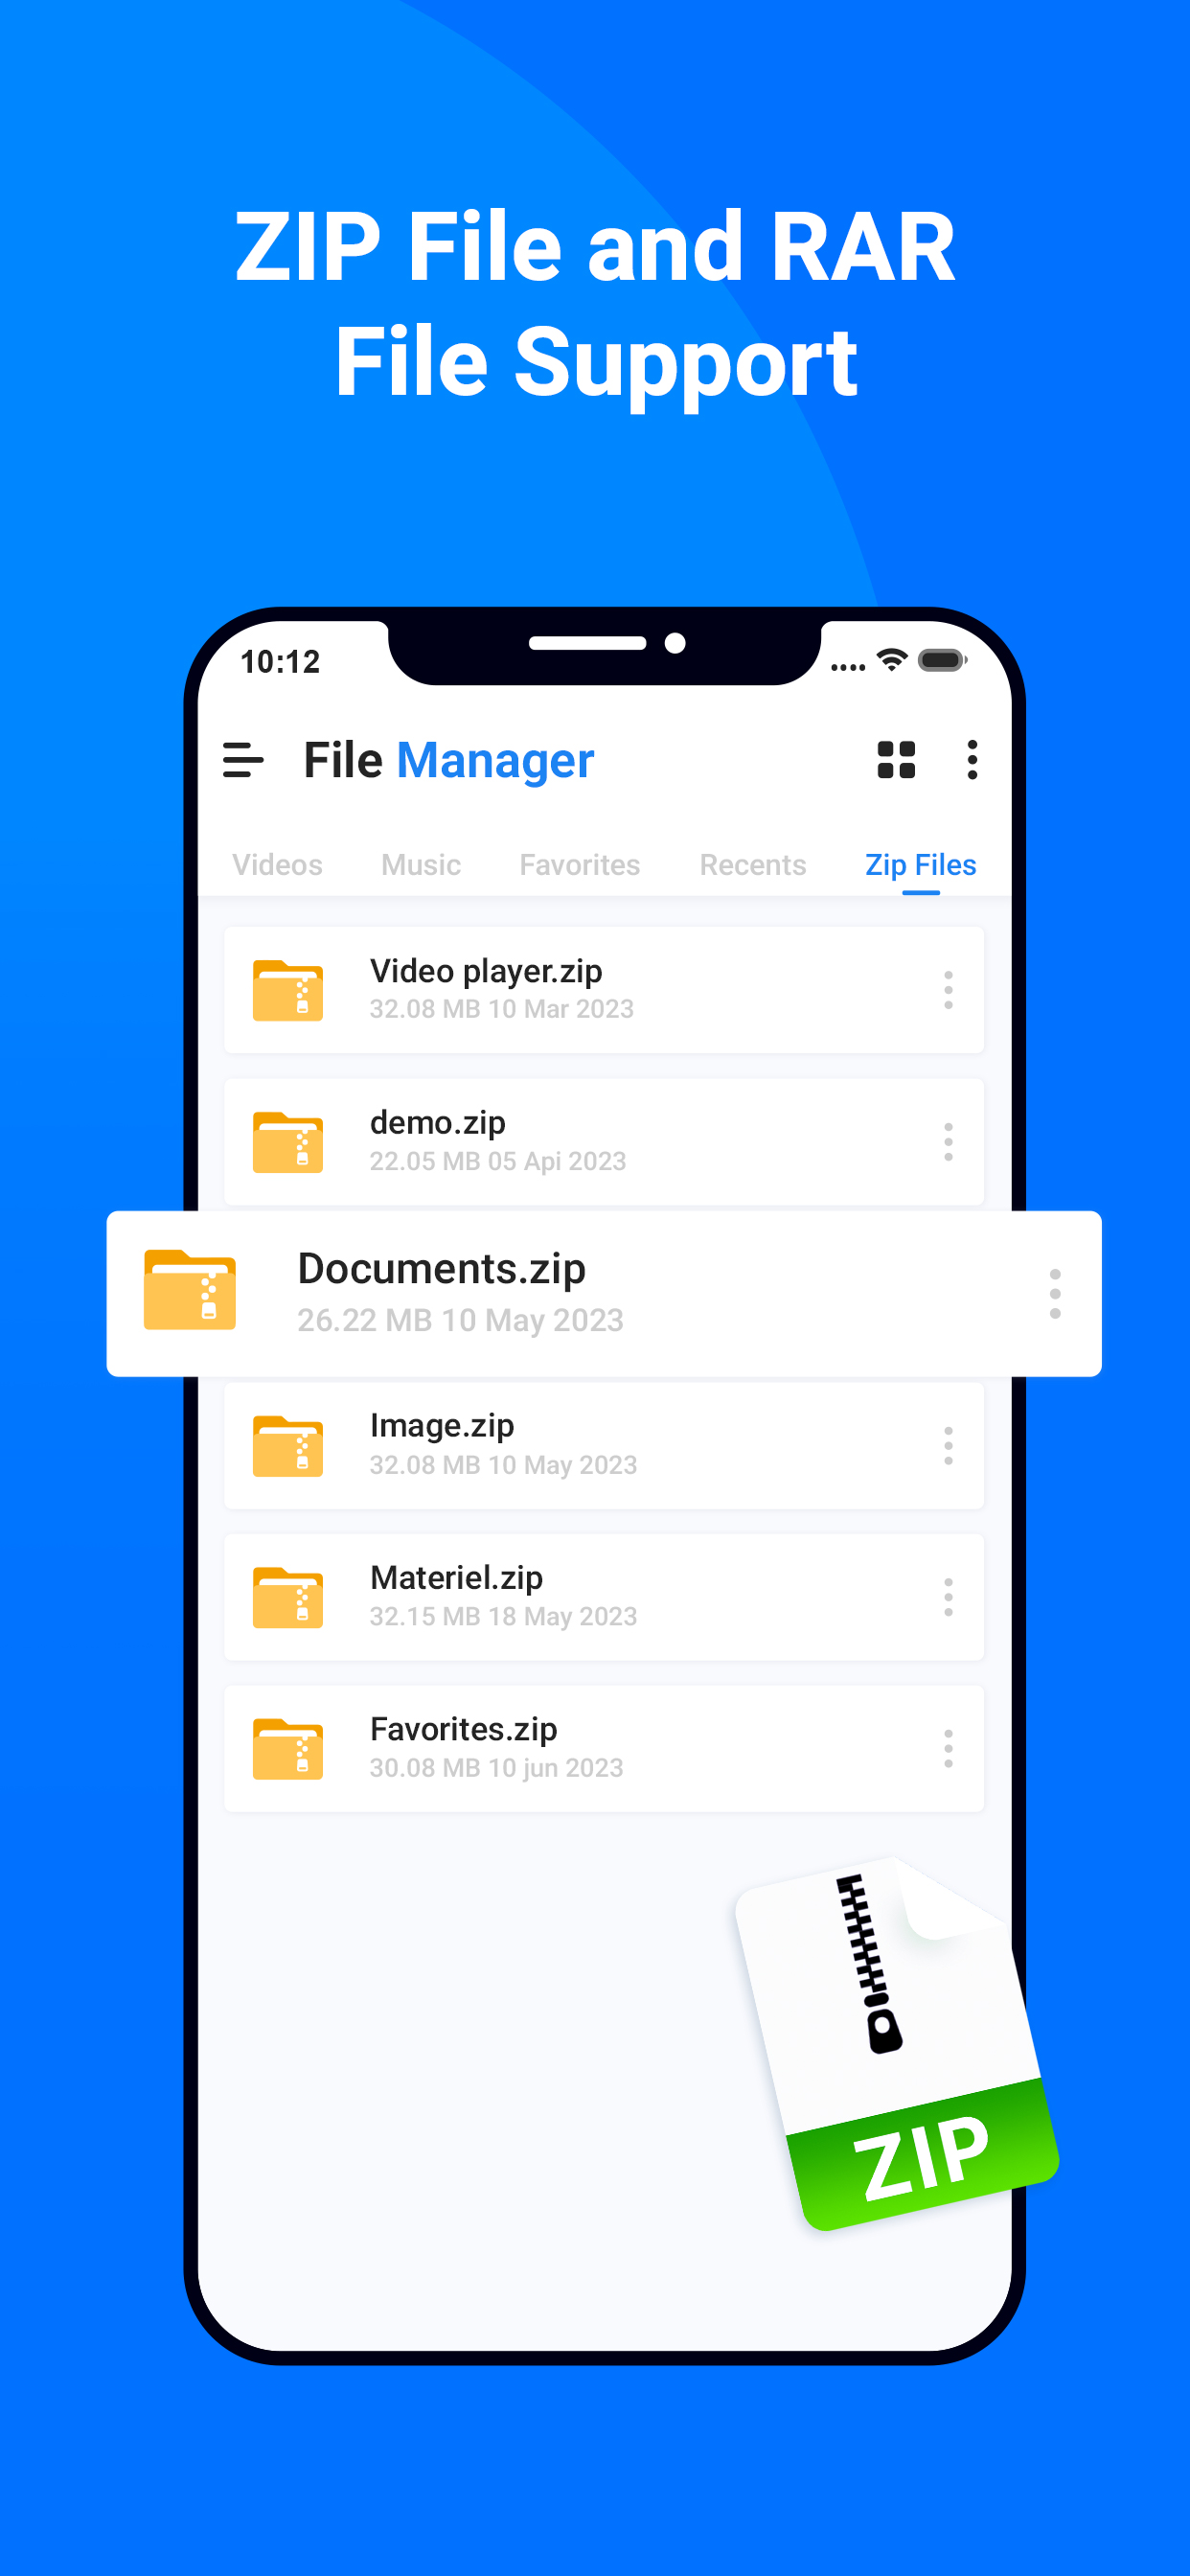1190x2576 pixels.
Task: Switch to the Music tab
Action: [x=421, y=865]
